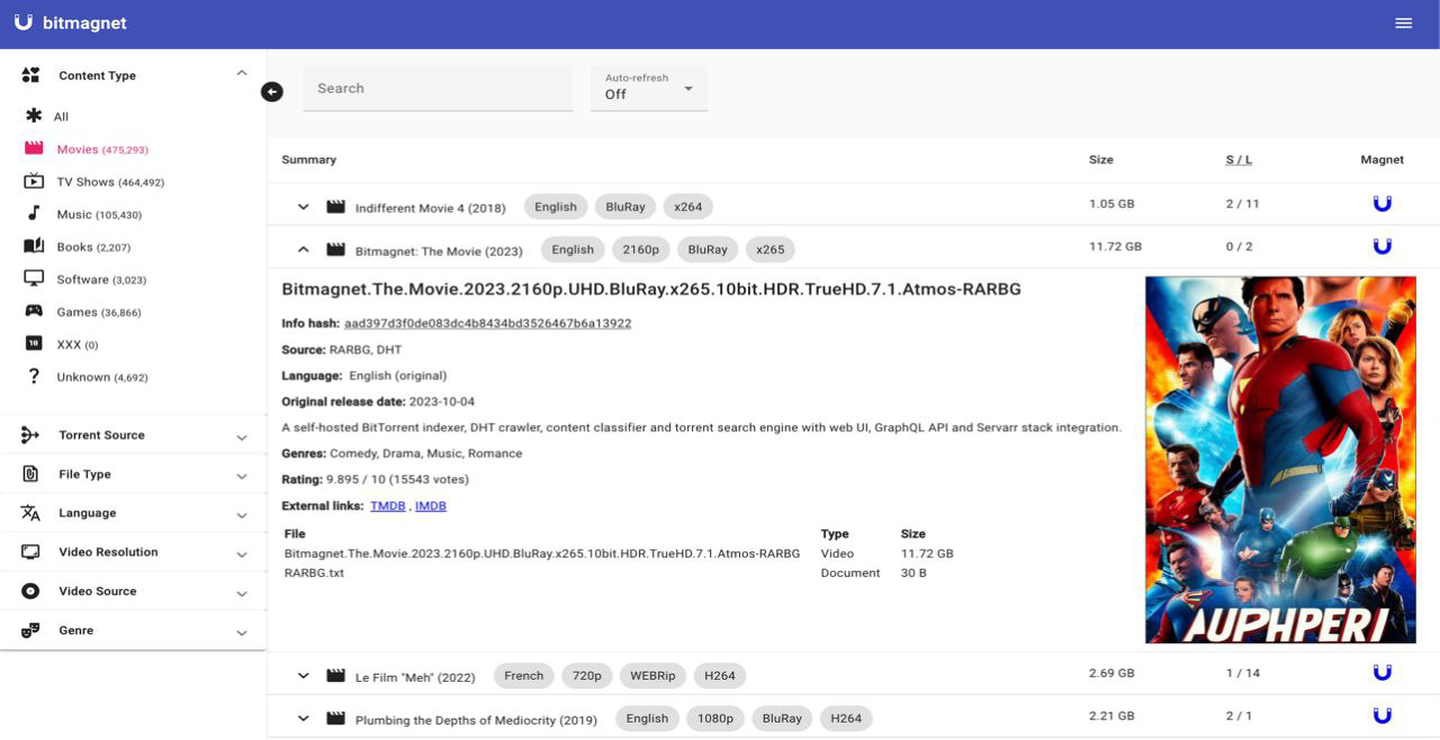
Task: Expand the Video Resolution filter
Action: 241,555
